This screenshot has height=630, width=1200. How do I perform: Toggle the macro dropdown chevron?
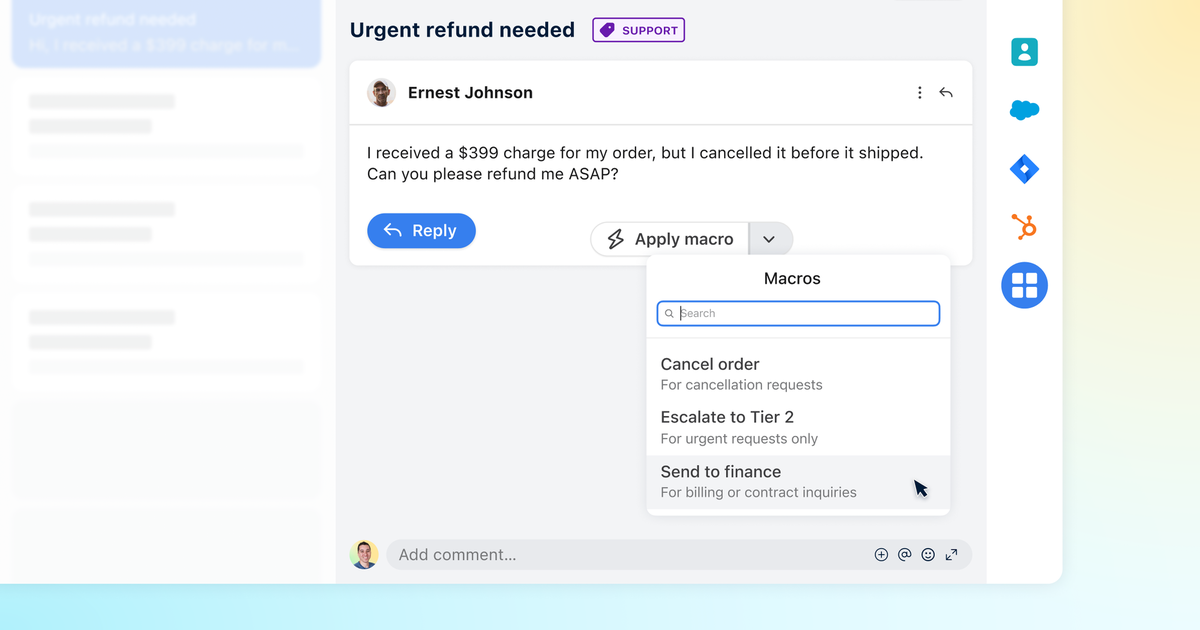tap(769, 239)
